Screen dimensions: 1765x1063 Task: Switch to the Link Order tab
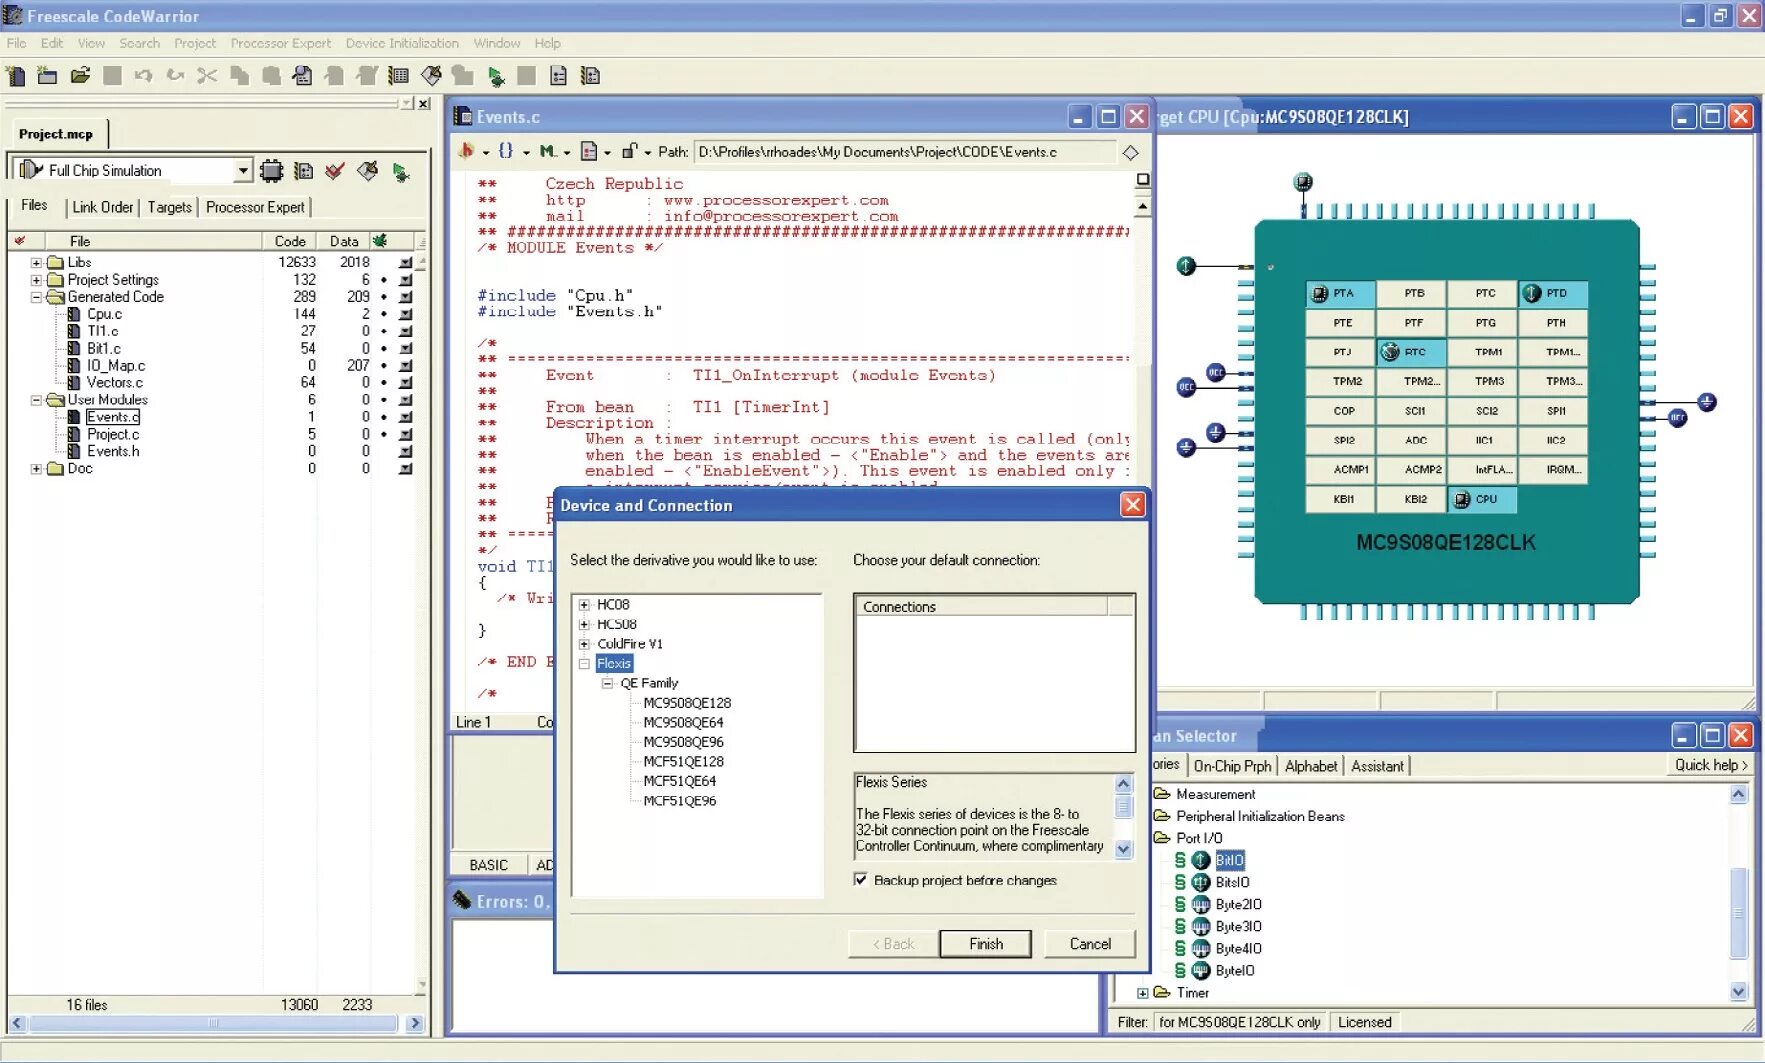[102, 207]
